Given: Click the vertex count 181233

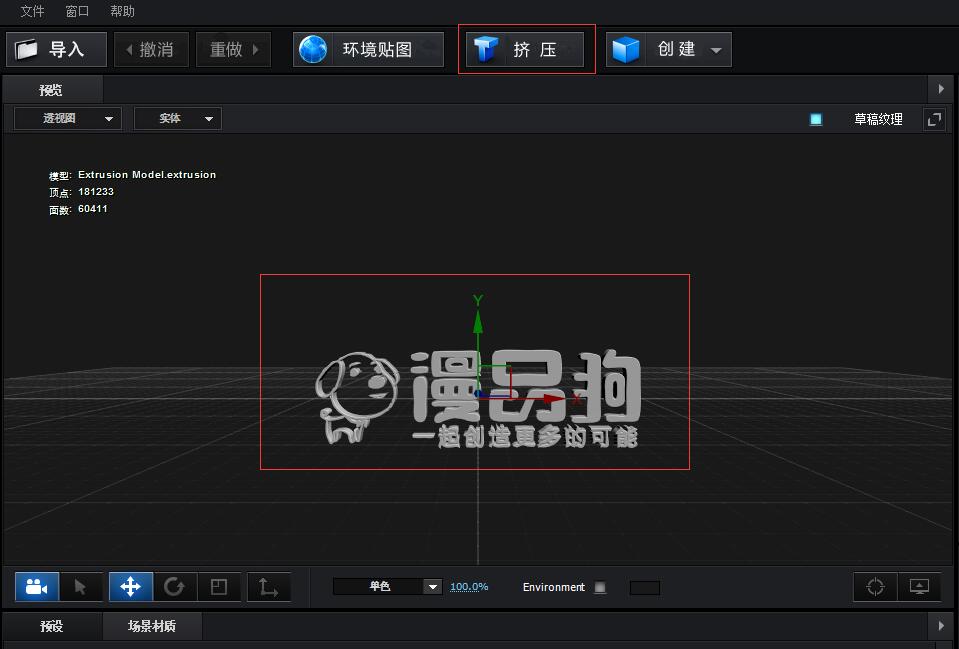Looking at the screenshot, I should pyautogui.click(x=96, y=191).
